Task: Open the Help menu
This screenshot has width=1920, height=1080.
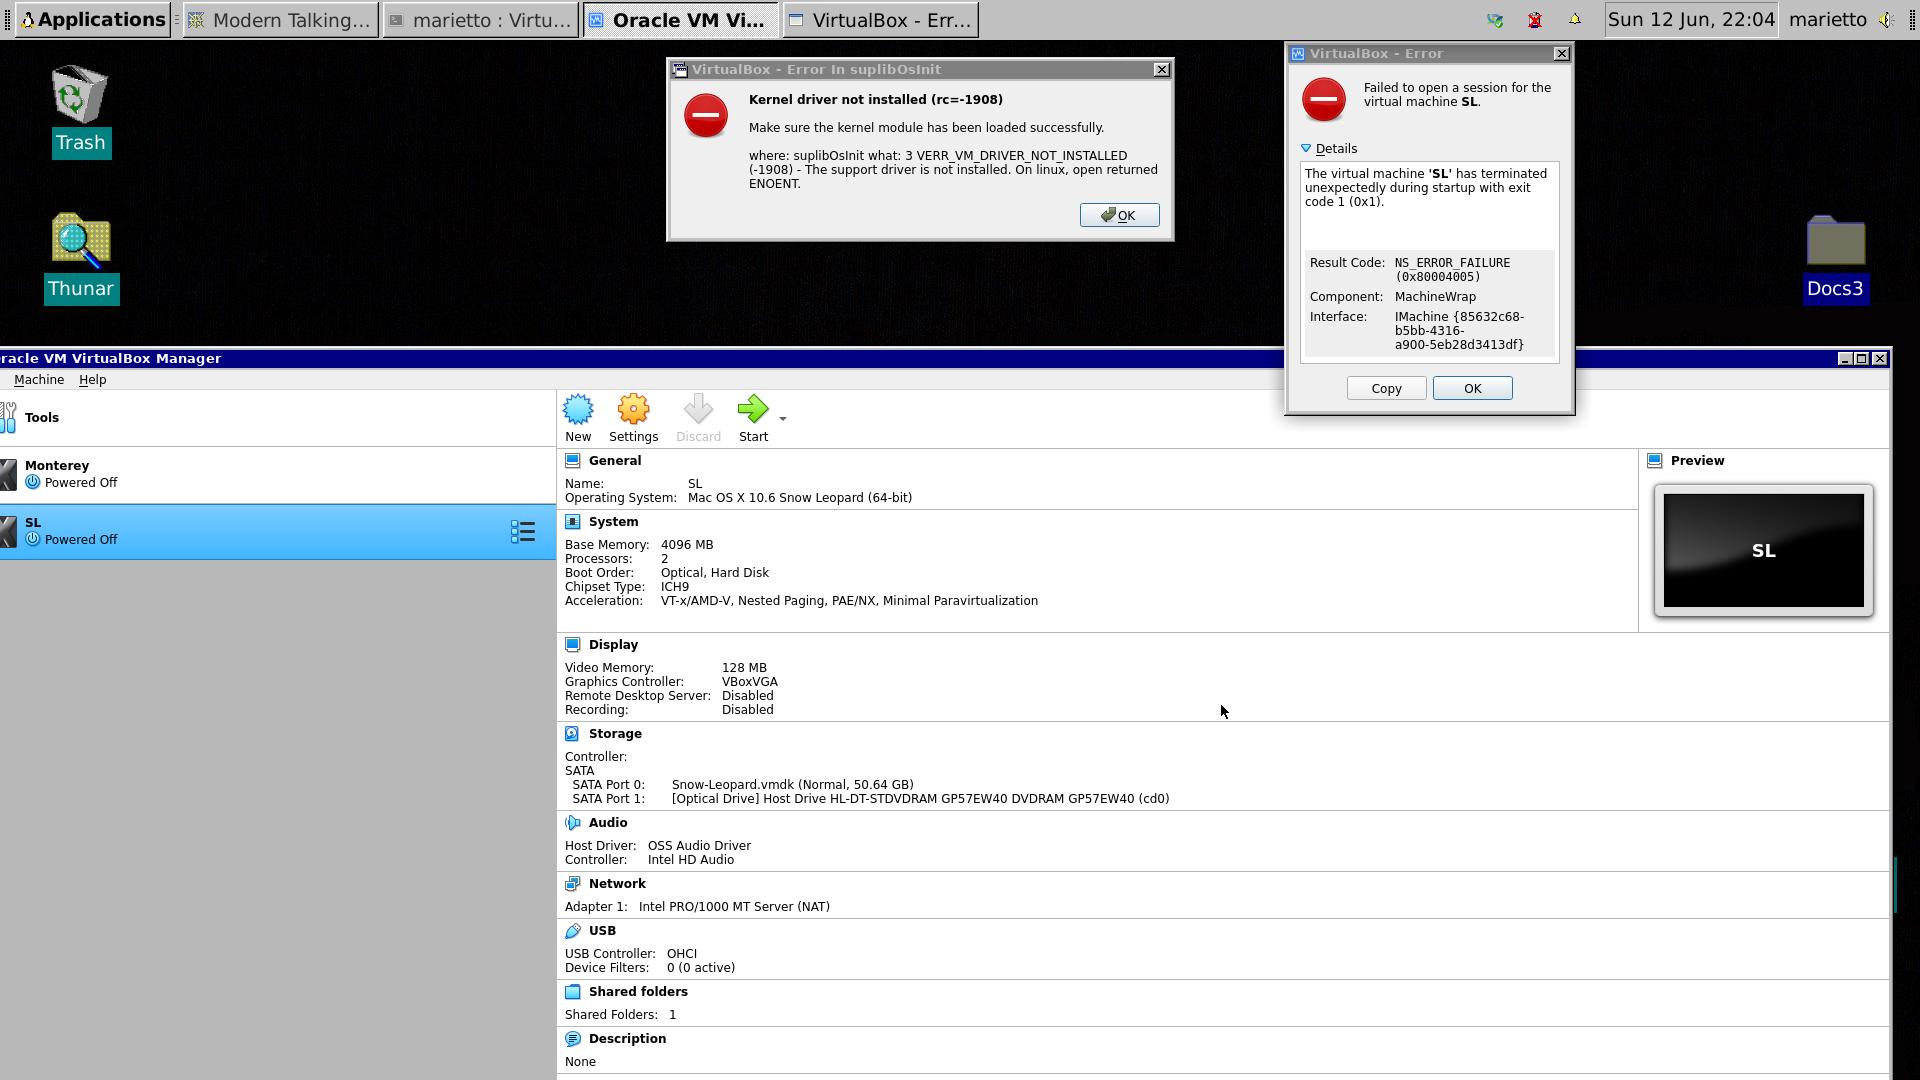Action: click(x=92, y=380)
